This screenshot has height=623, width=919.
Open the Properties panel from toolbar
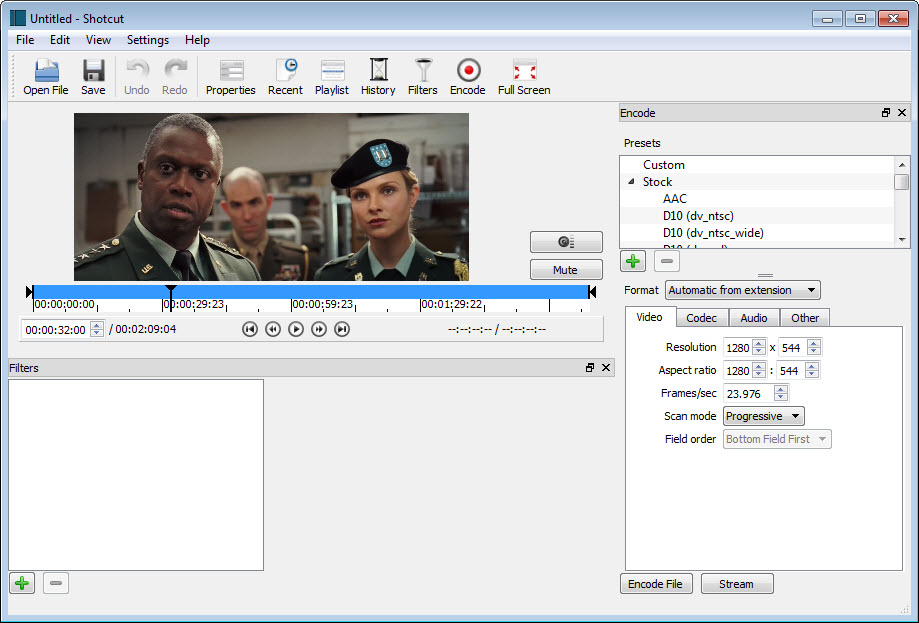pos(230,77)
